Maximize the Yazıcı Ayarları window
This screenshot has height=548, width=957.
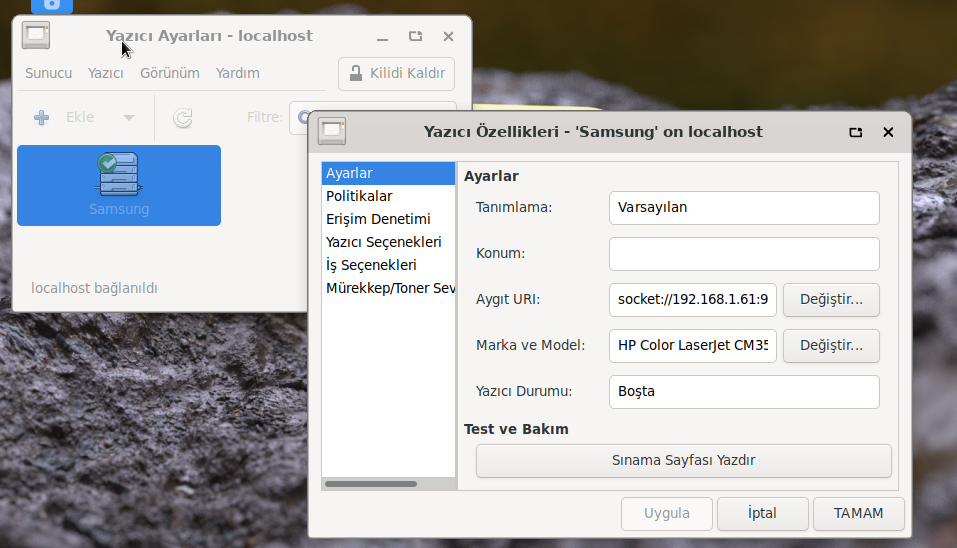(x=416, y=36)
